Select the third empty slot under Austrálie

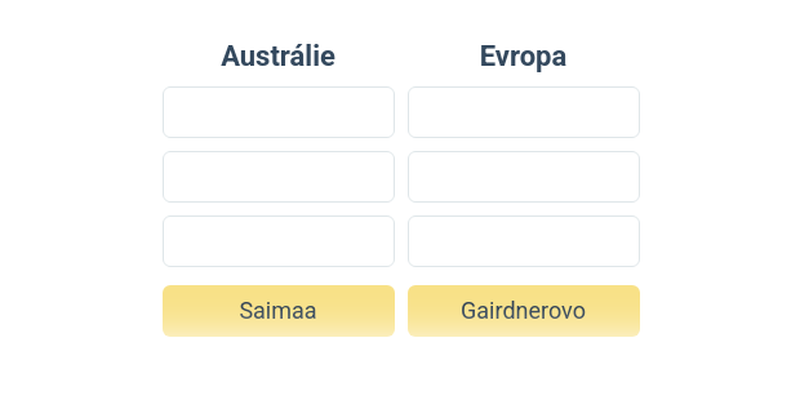point(278,241)
